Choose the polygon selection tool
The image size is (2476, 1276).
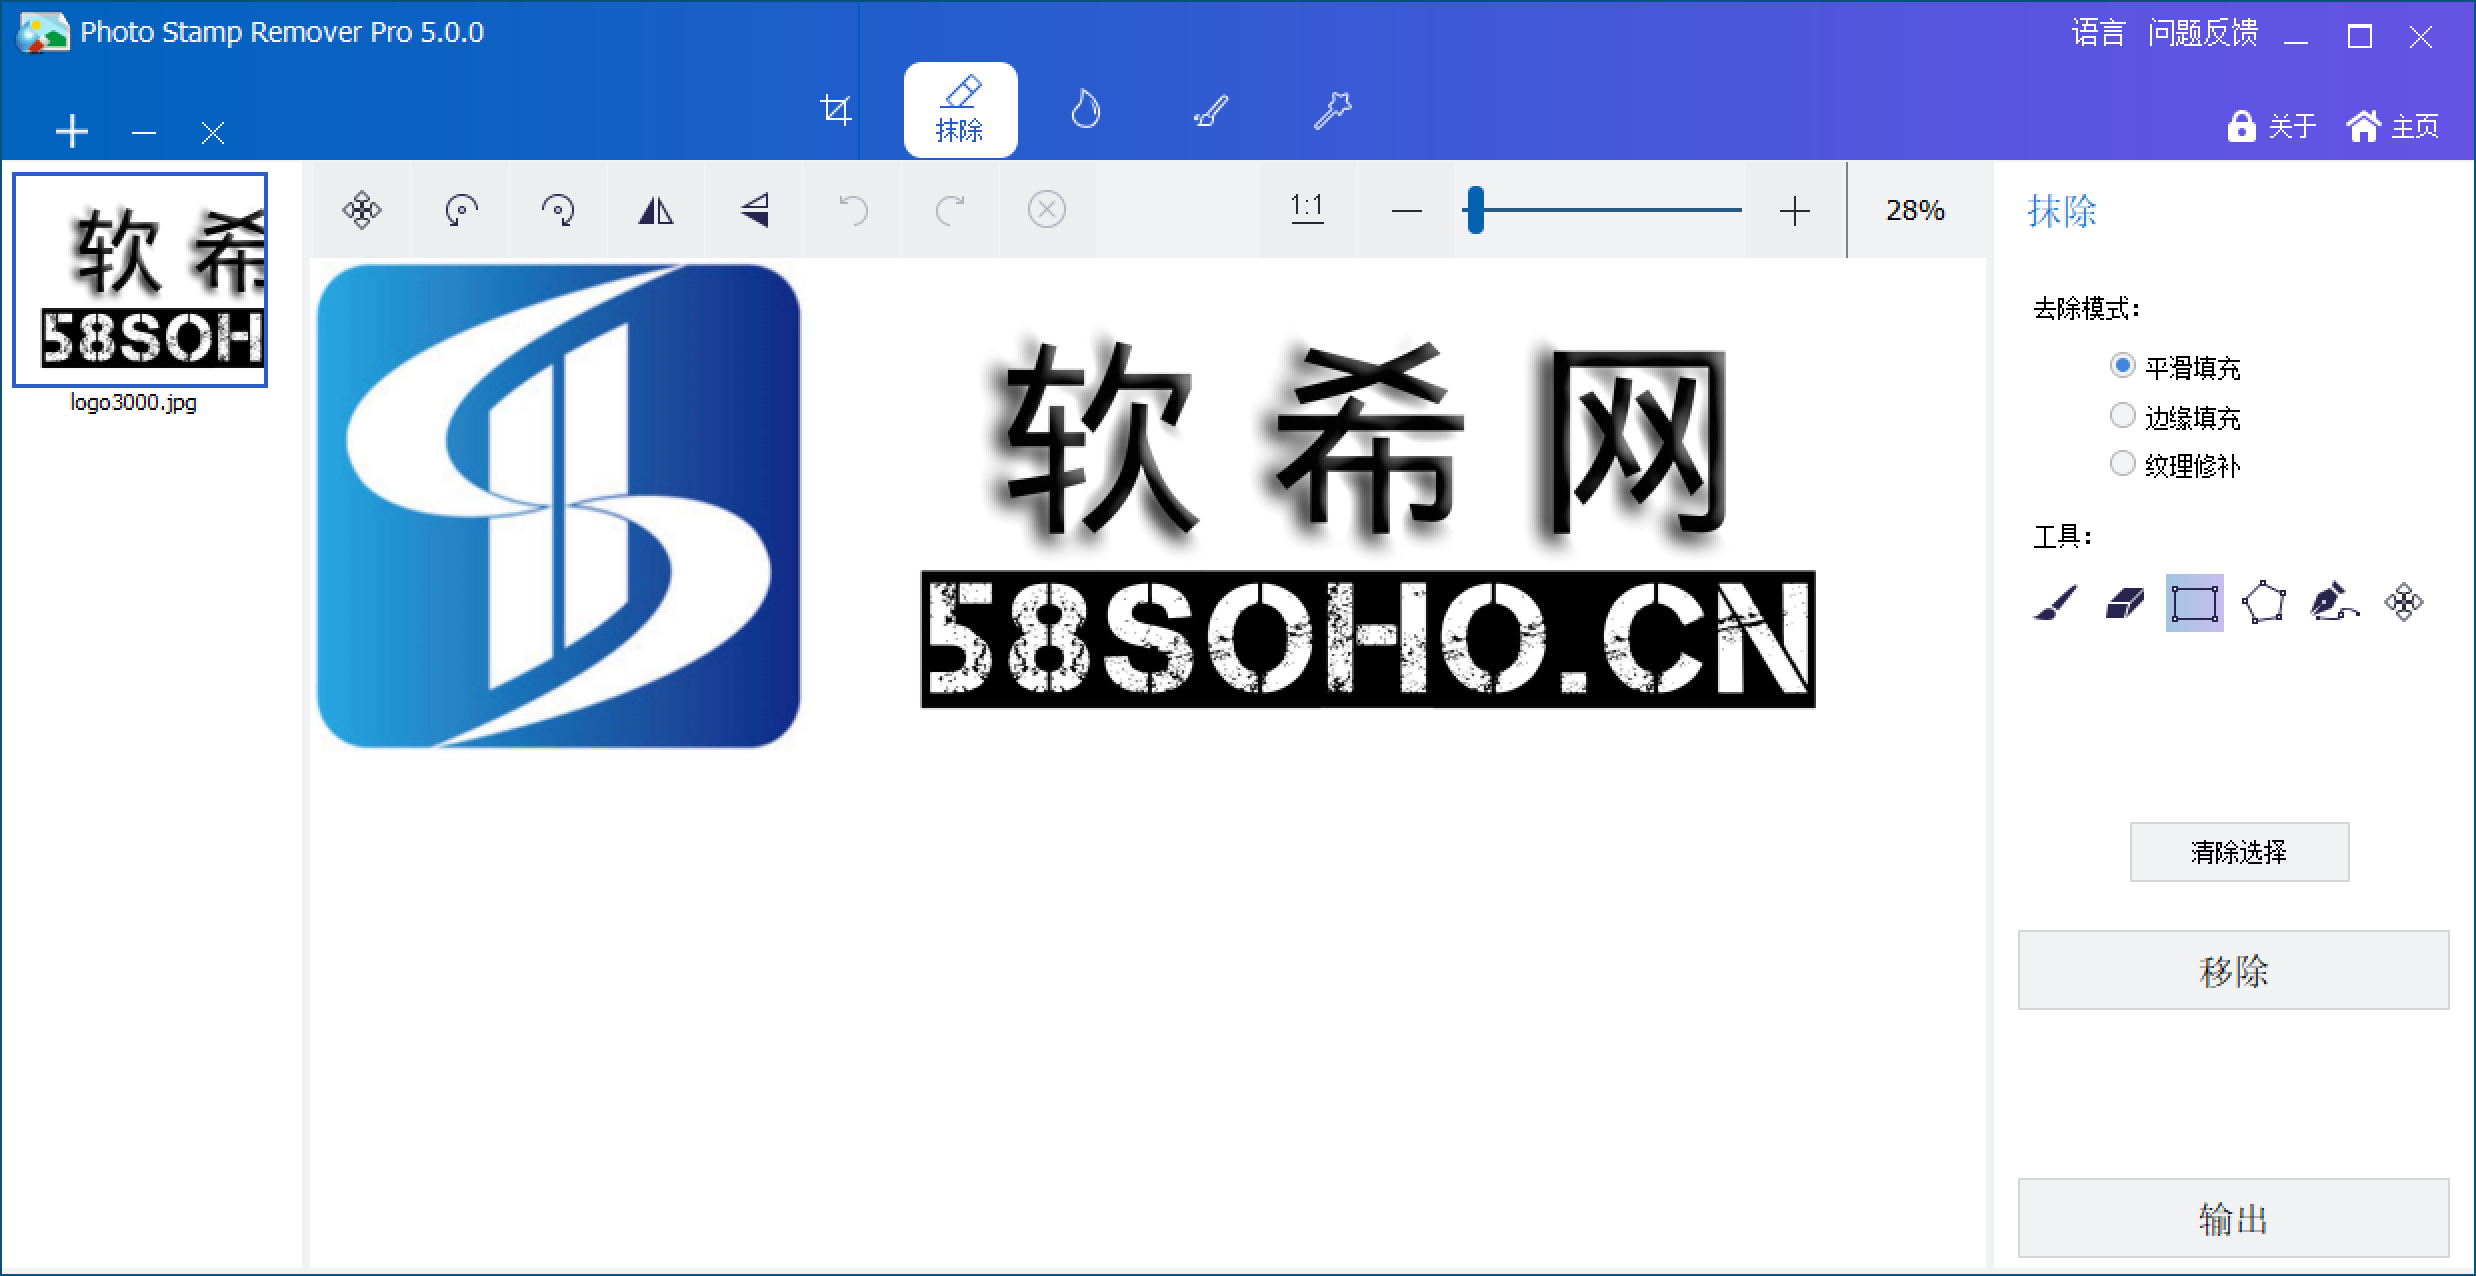tap(2264, 603)
